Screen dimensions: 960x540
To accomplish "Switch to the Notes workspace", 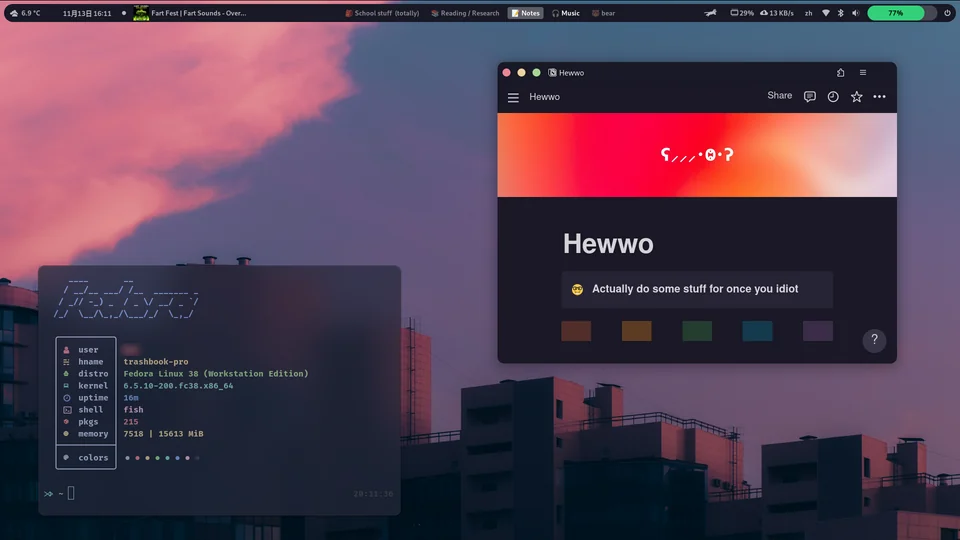I will [525, 13].
